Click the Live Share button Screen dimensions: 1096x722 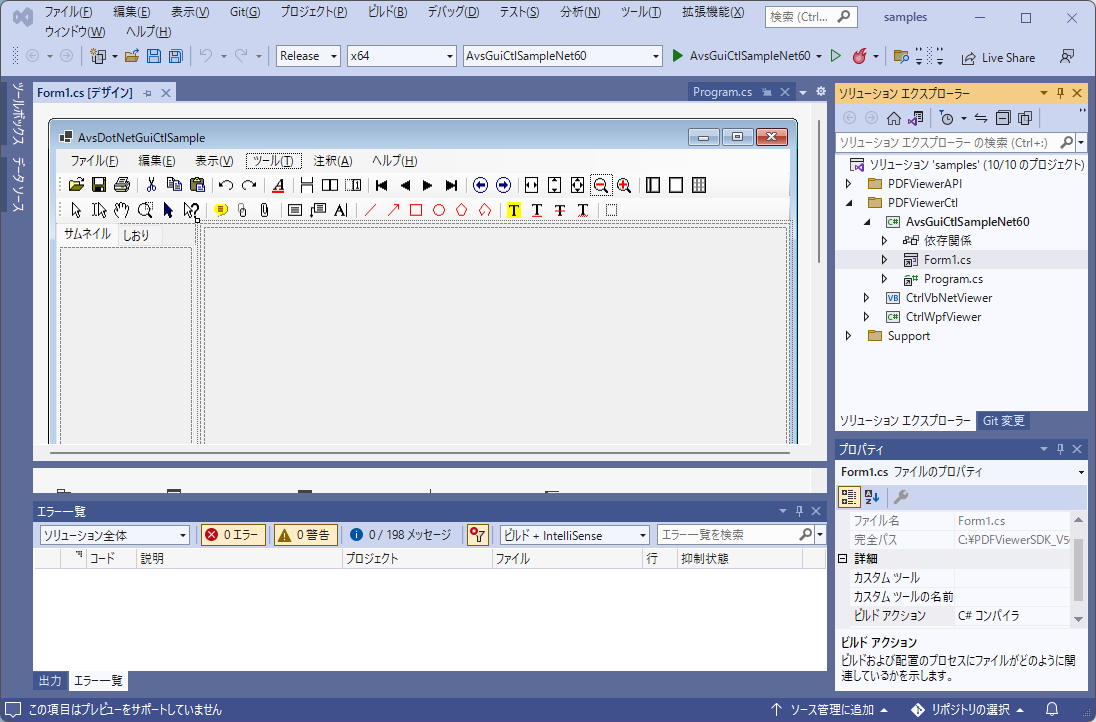998,57
